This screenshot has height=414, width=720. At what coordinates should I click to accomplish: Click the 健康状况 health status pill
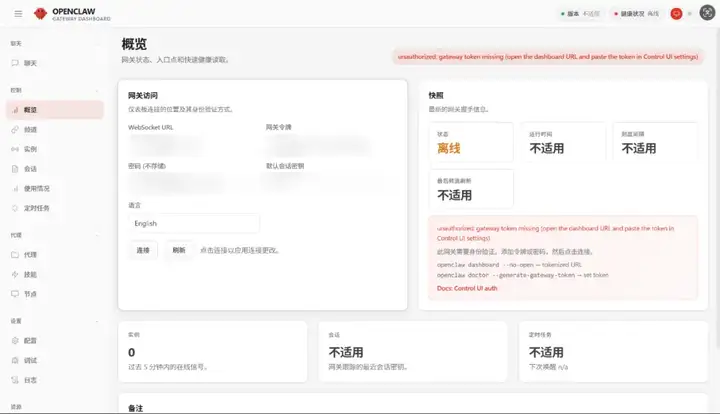point(636,14)
